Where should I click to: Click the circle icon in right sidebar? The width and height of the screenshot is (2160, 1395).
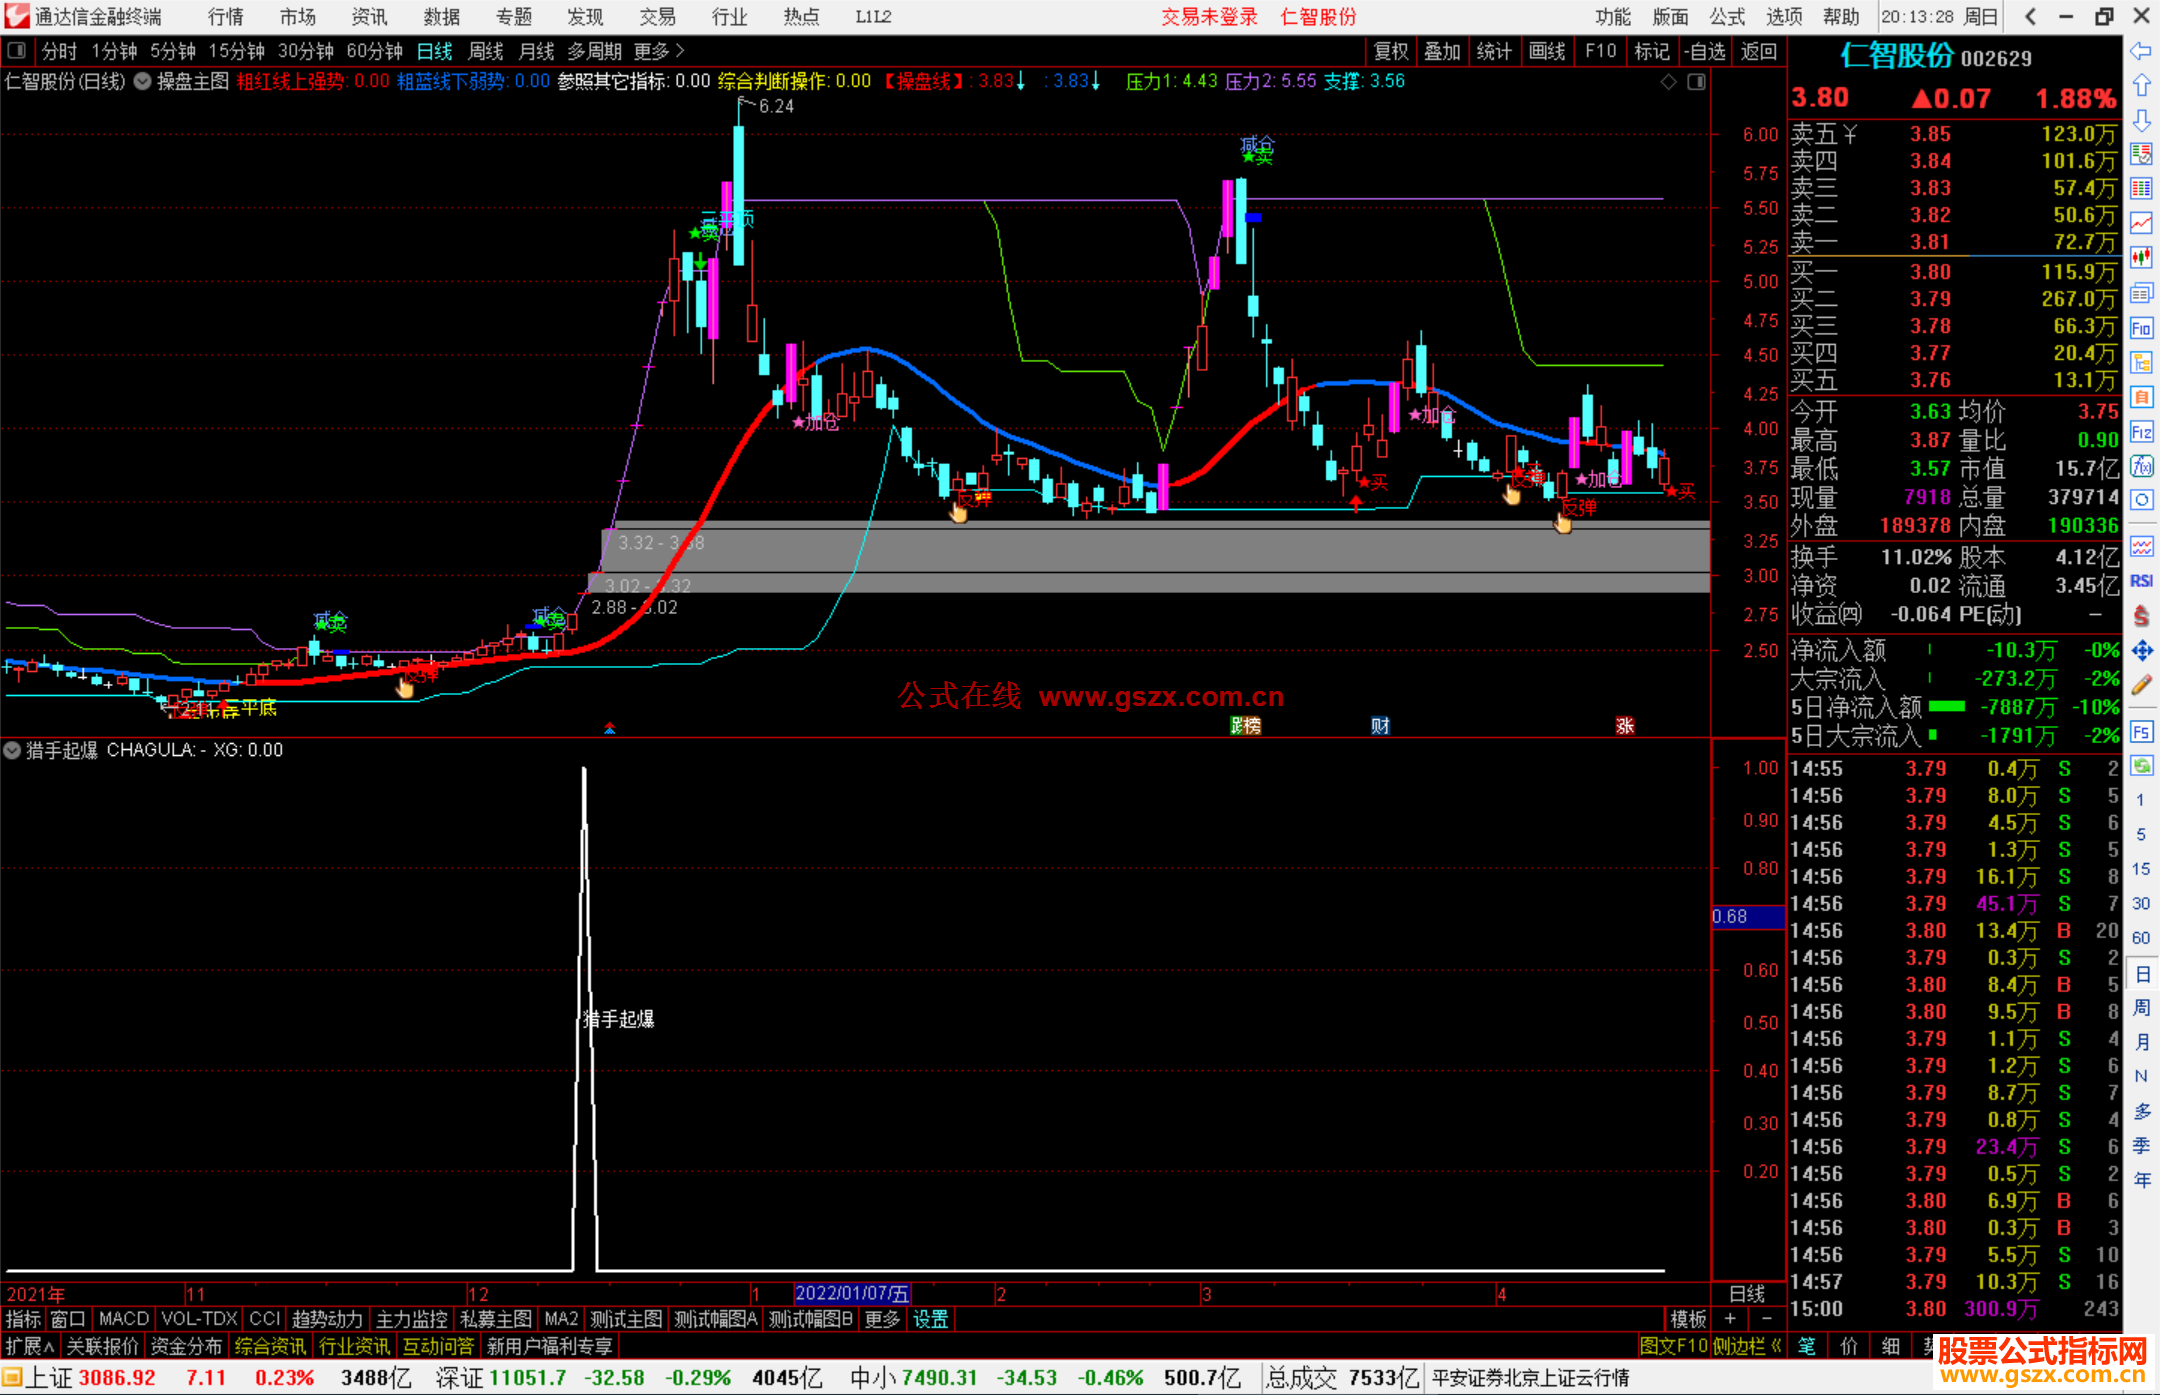point(2141,500)
